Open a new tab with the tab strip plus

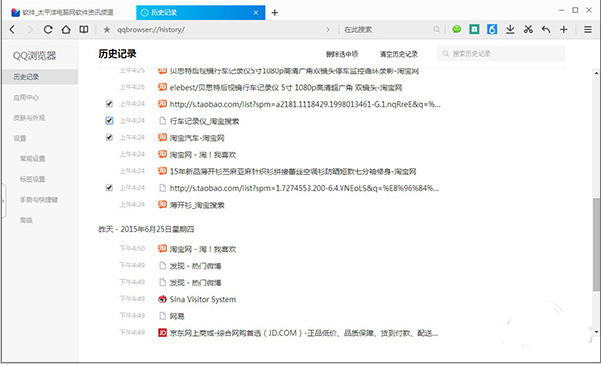tap(274, 13)
